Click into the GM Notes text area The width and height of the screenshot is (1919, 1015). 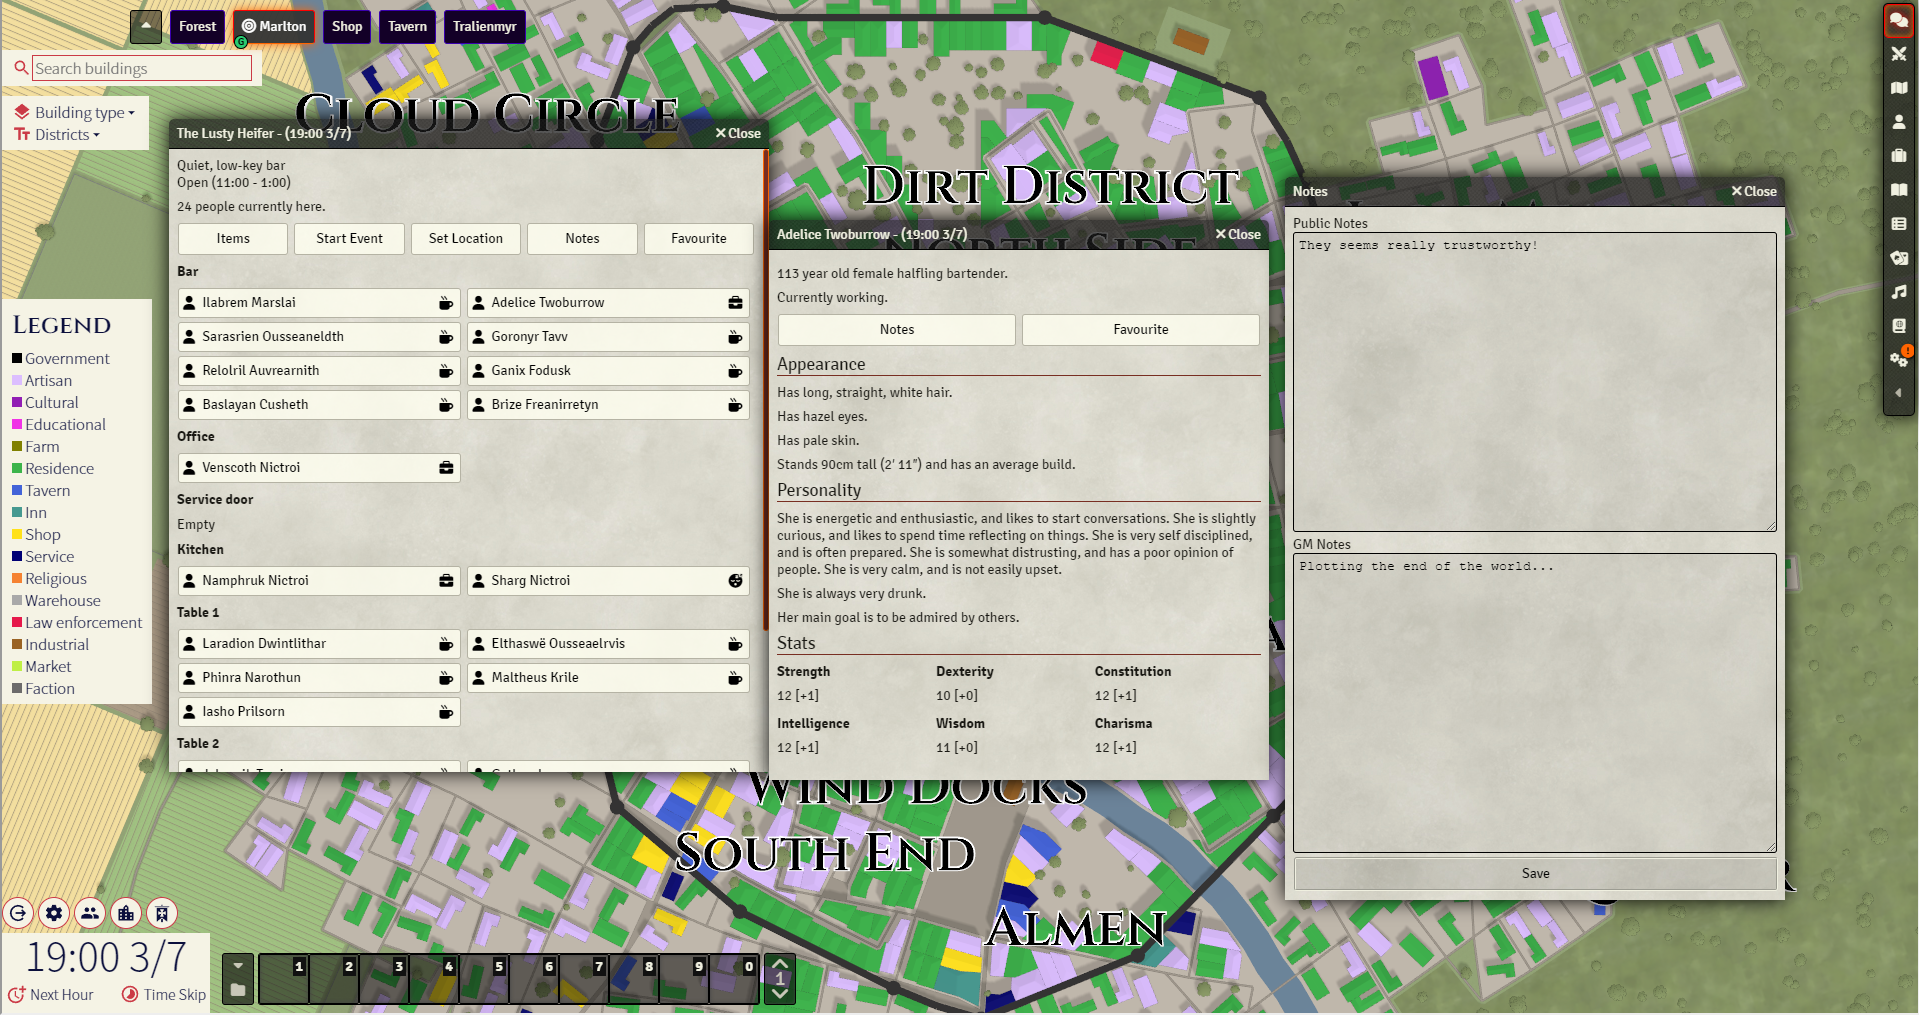[x=1535, y=703]
